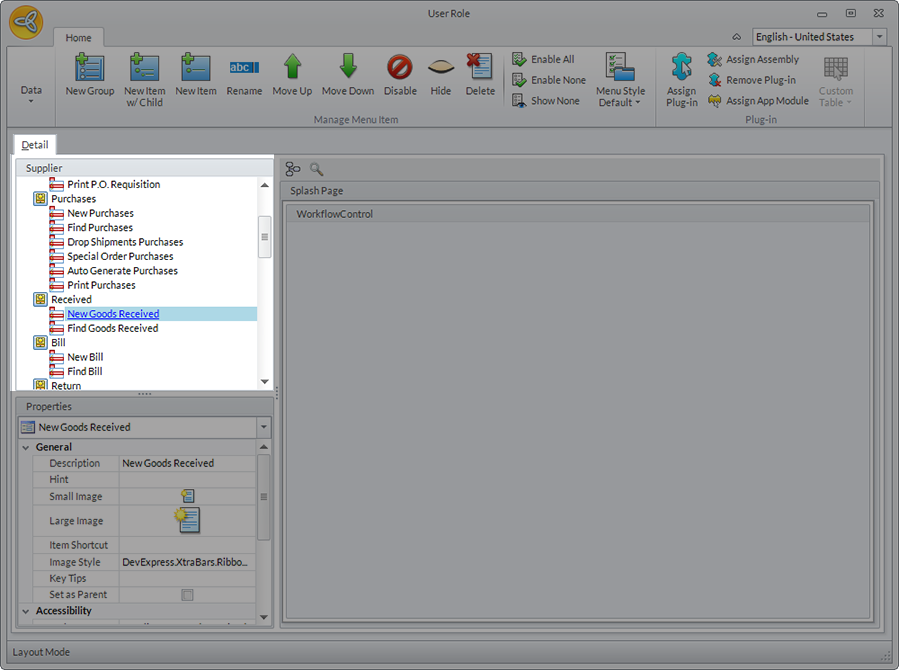
Task: Click the green Move Down arrow
Action: coord(347,68)
